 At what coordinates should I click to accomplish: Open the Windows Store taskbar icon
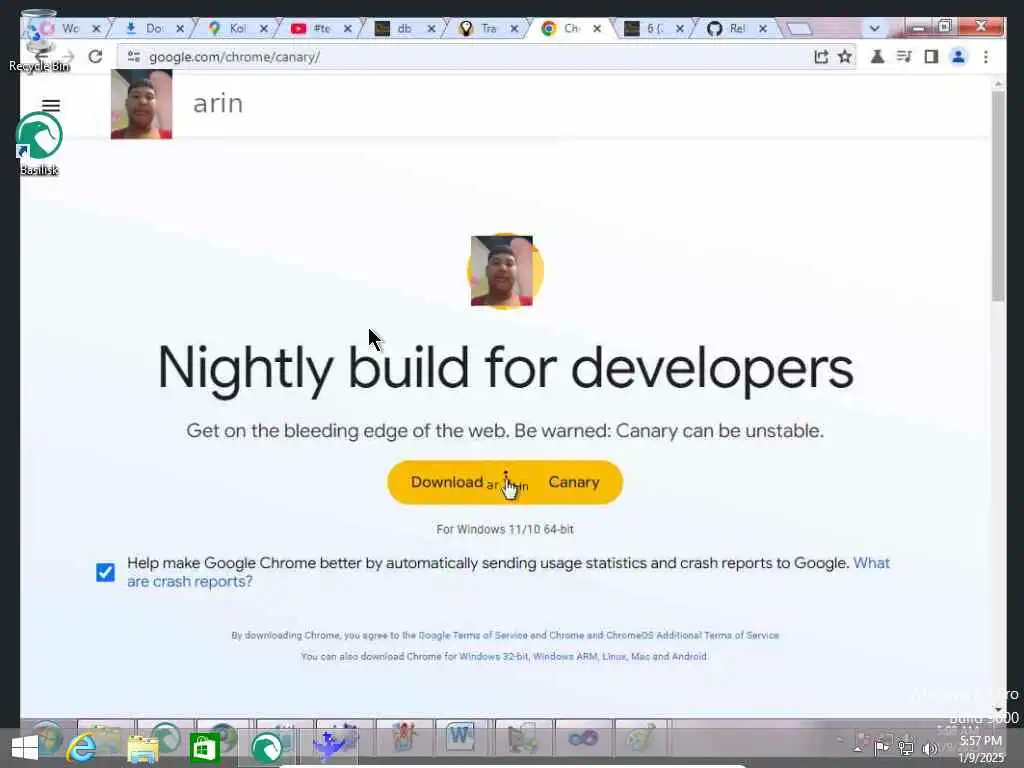click(x=204, y=748)
